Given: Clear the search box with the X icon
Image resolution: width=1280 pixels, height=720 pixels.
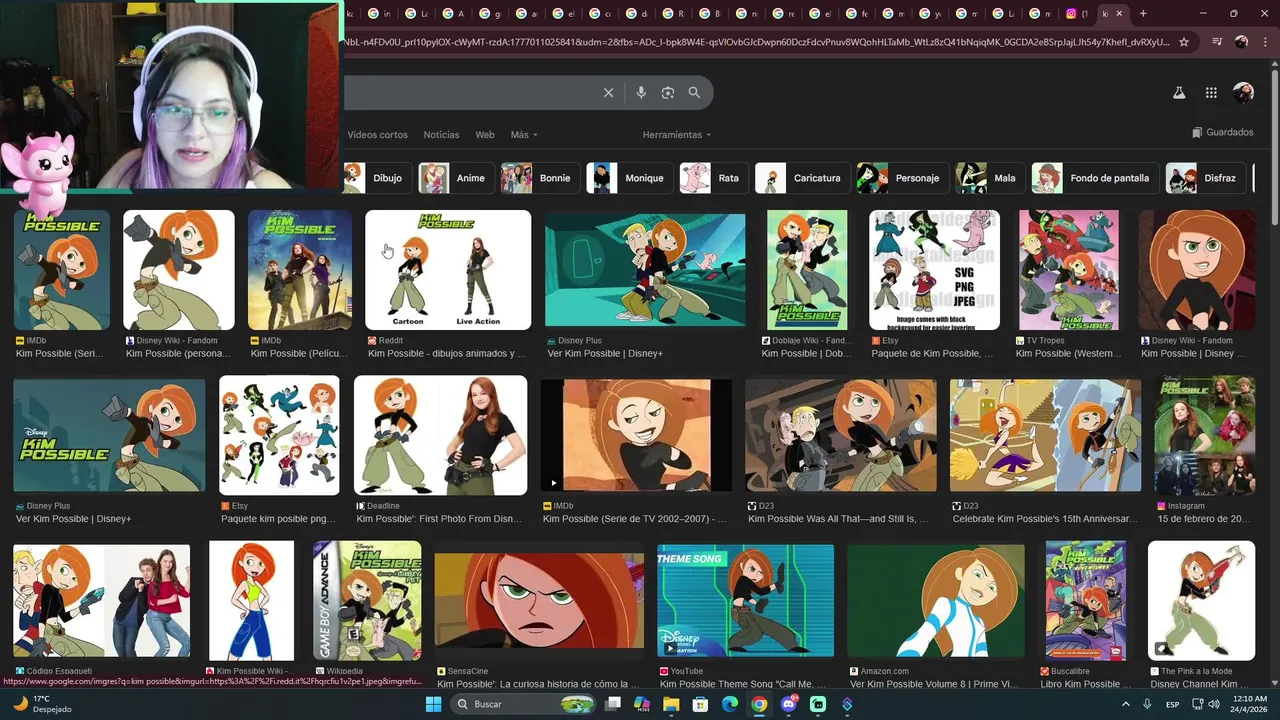Looking at the screenshot, I should pos(608,93).
